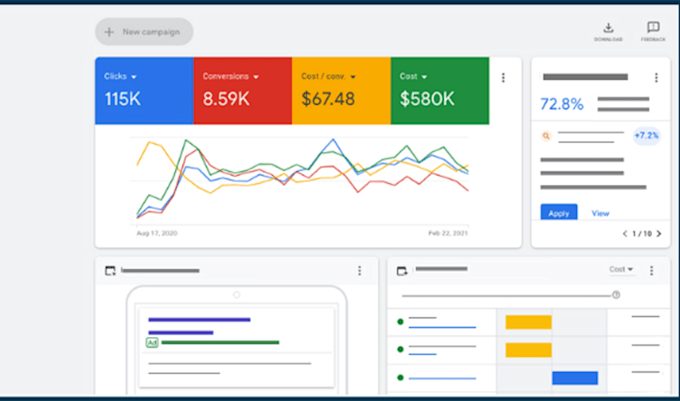Go to previous recommendation arrow

[625, 234]
